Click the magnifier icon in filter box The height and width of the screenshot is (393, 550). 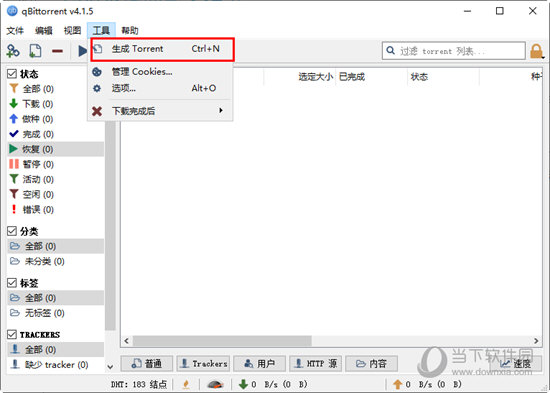point(390,51)
